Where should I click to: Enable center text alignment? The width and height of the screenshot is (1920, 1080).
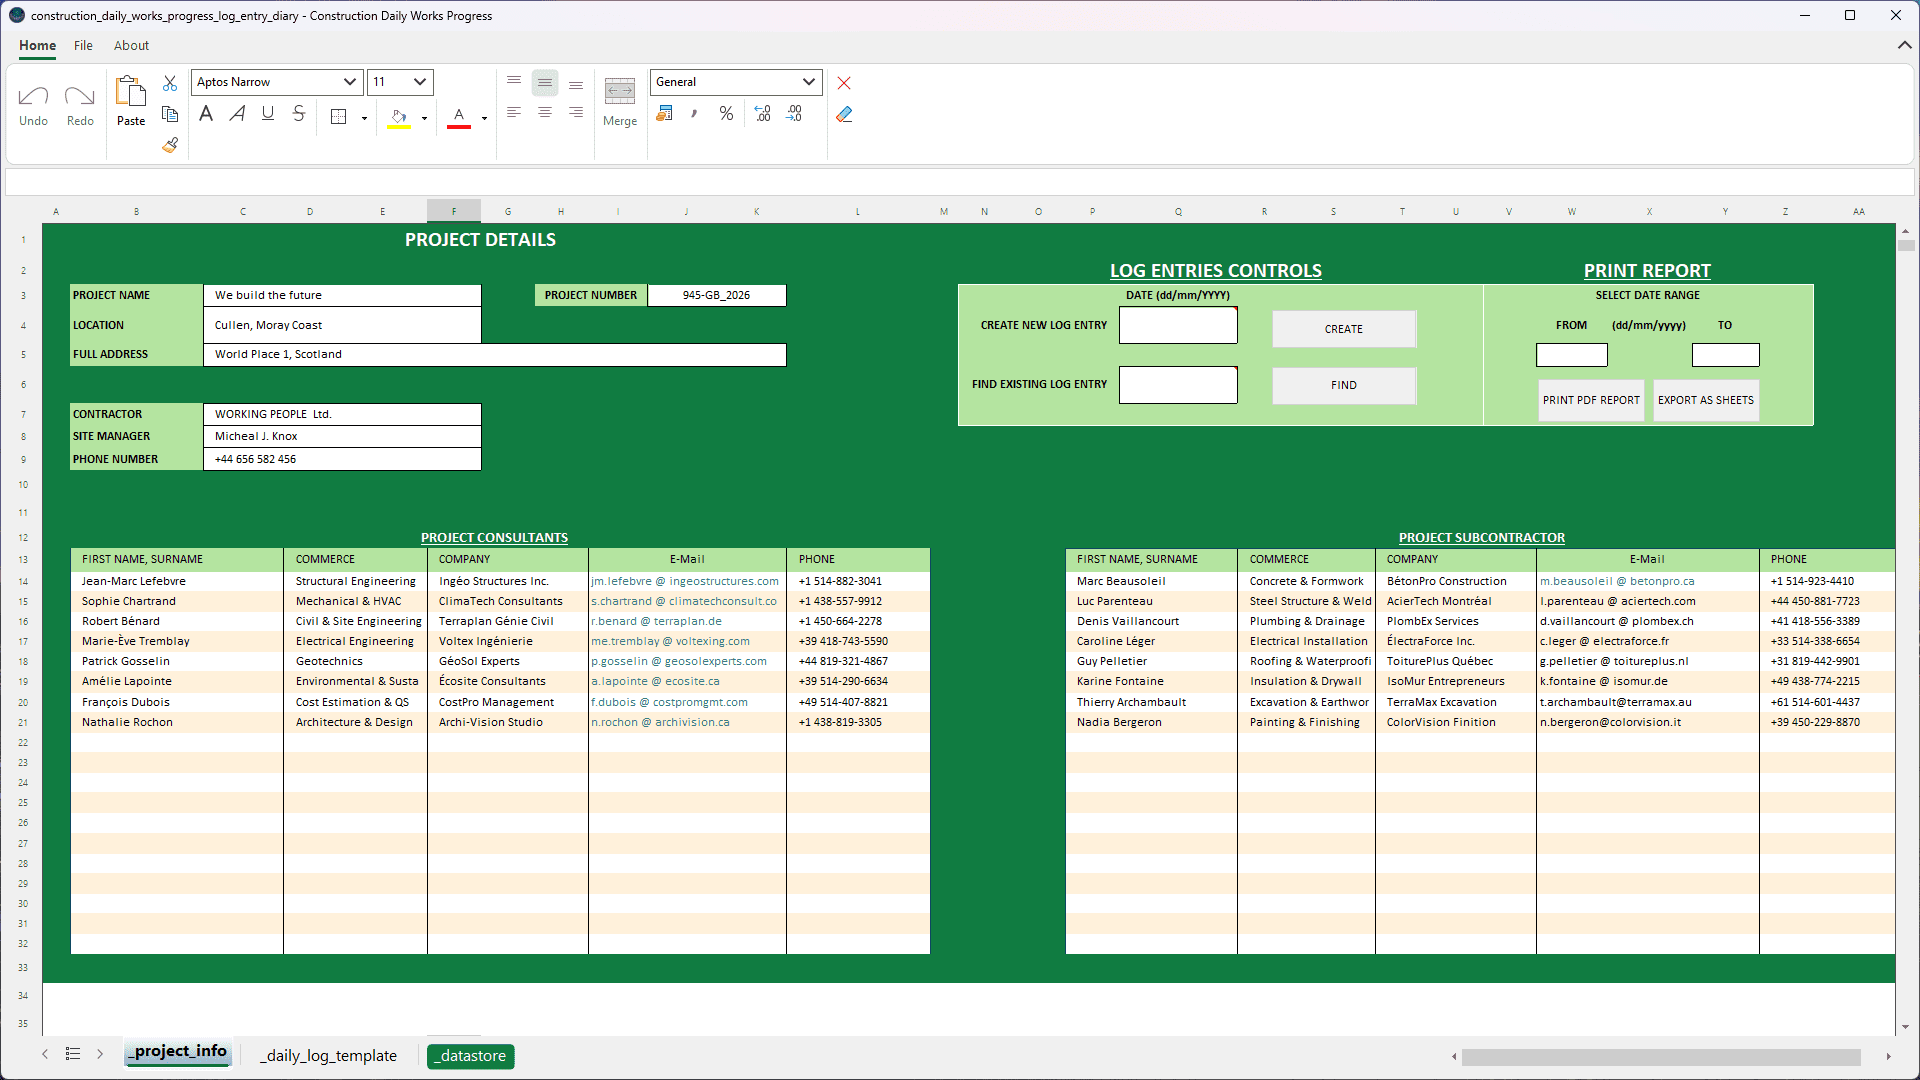click(545, 112)
